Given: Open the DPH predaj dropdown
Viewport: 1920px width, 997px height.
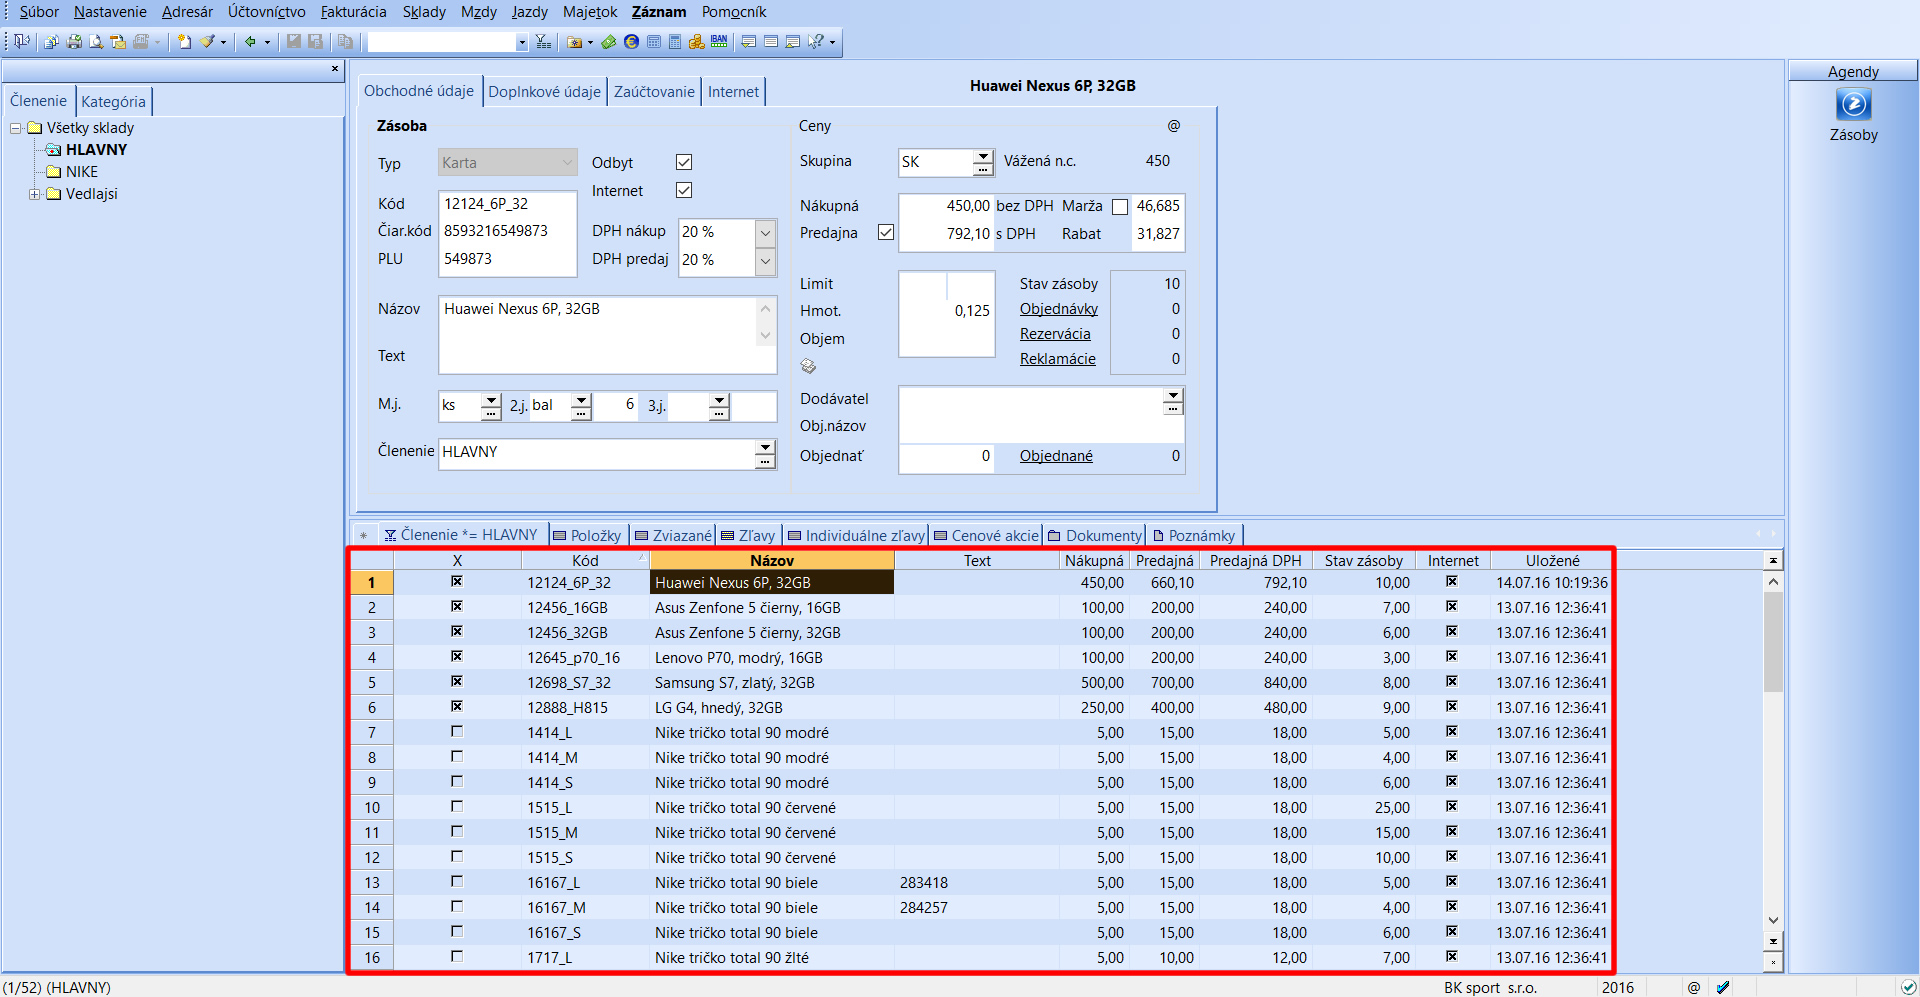Looking at the screenshot, I should point(765,260).
